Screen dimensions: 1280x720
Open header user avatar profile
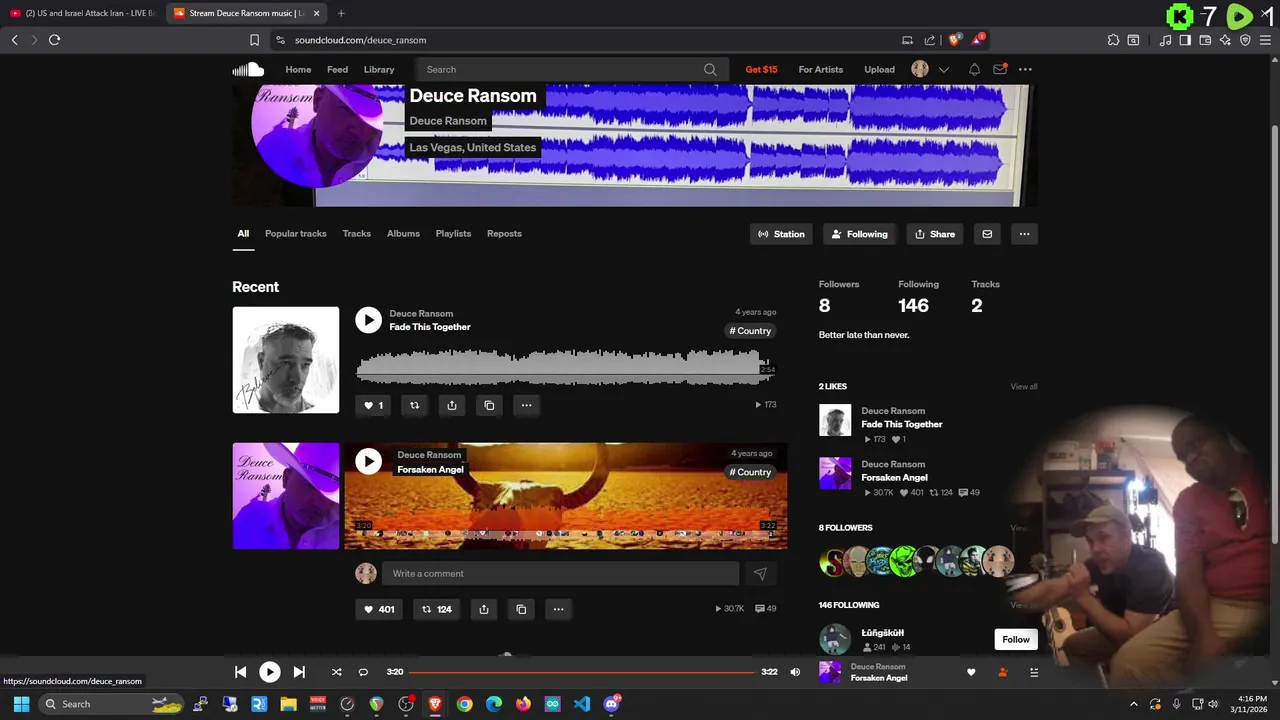920,69
